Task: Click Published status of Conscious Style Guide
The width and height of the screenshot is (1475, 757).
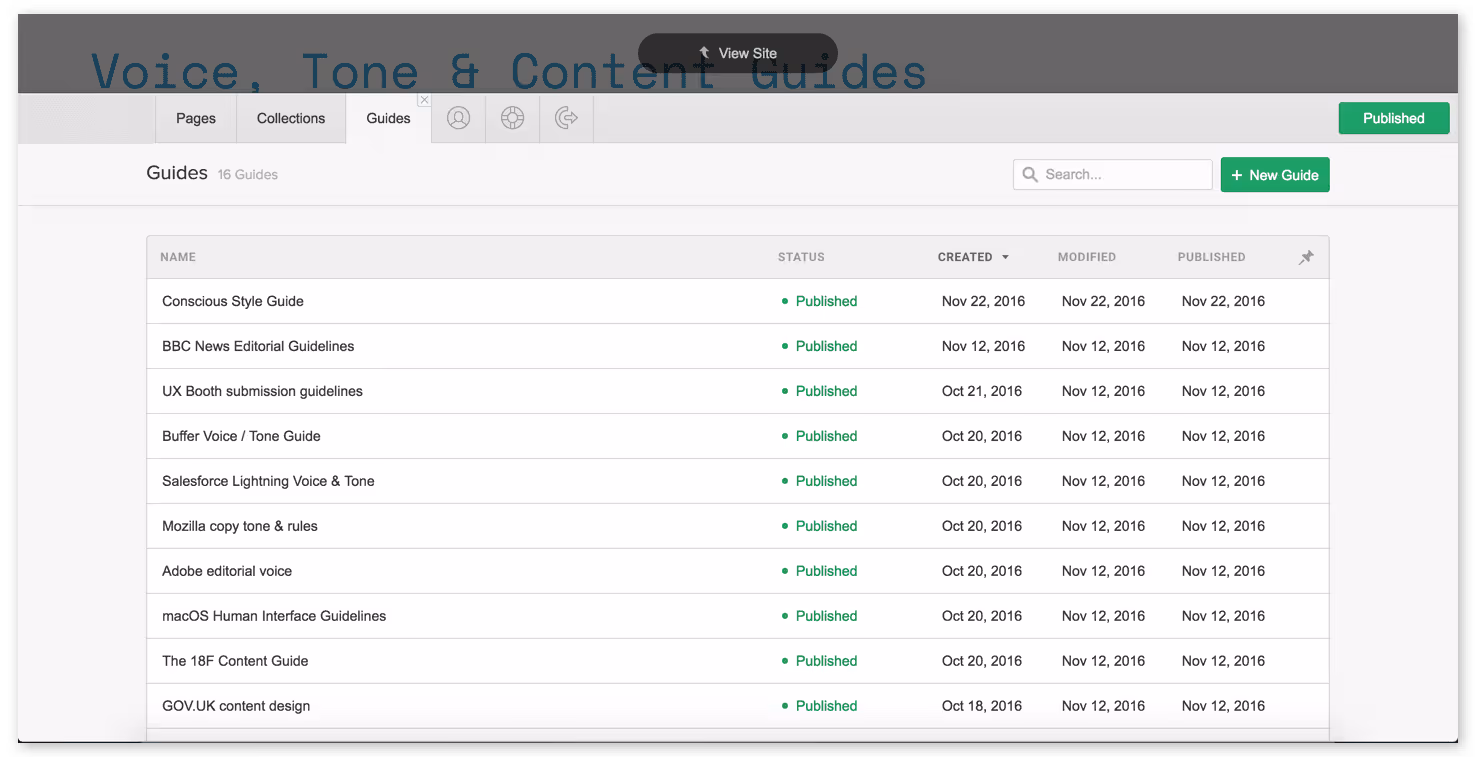Action: click(820, 301)
